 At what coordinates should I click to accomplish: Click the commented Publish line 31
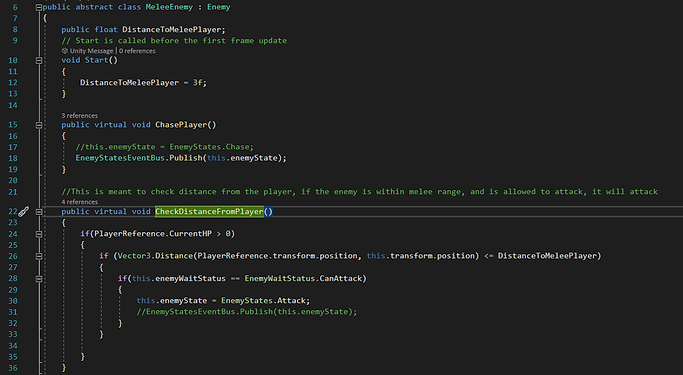247,311
